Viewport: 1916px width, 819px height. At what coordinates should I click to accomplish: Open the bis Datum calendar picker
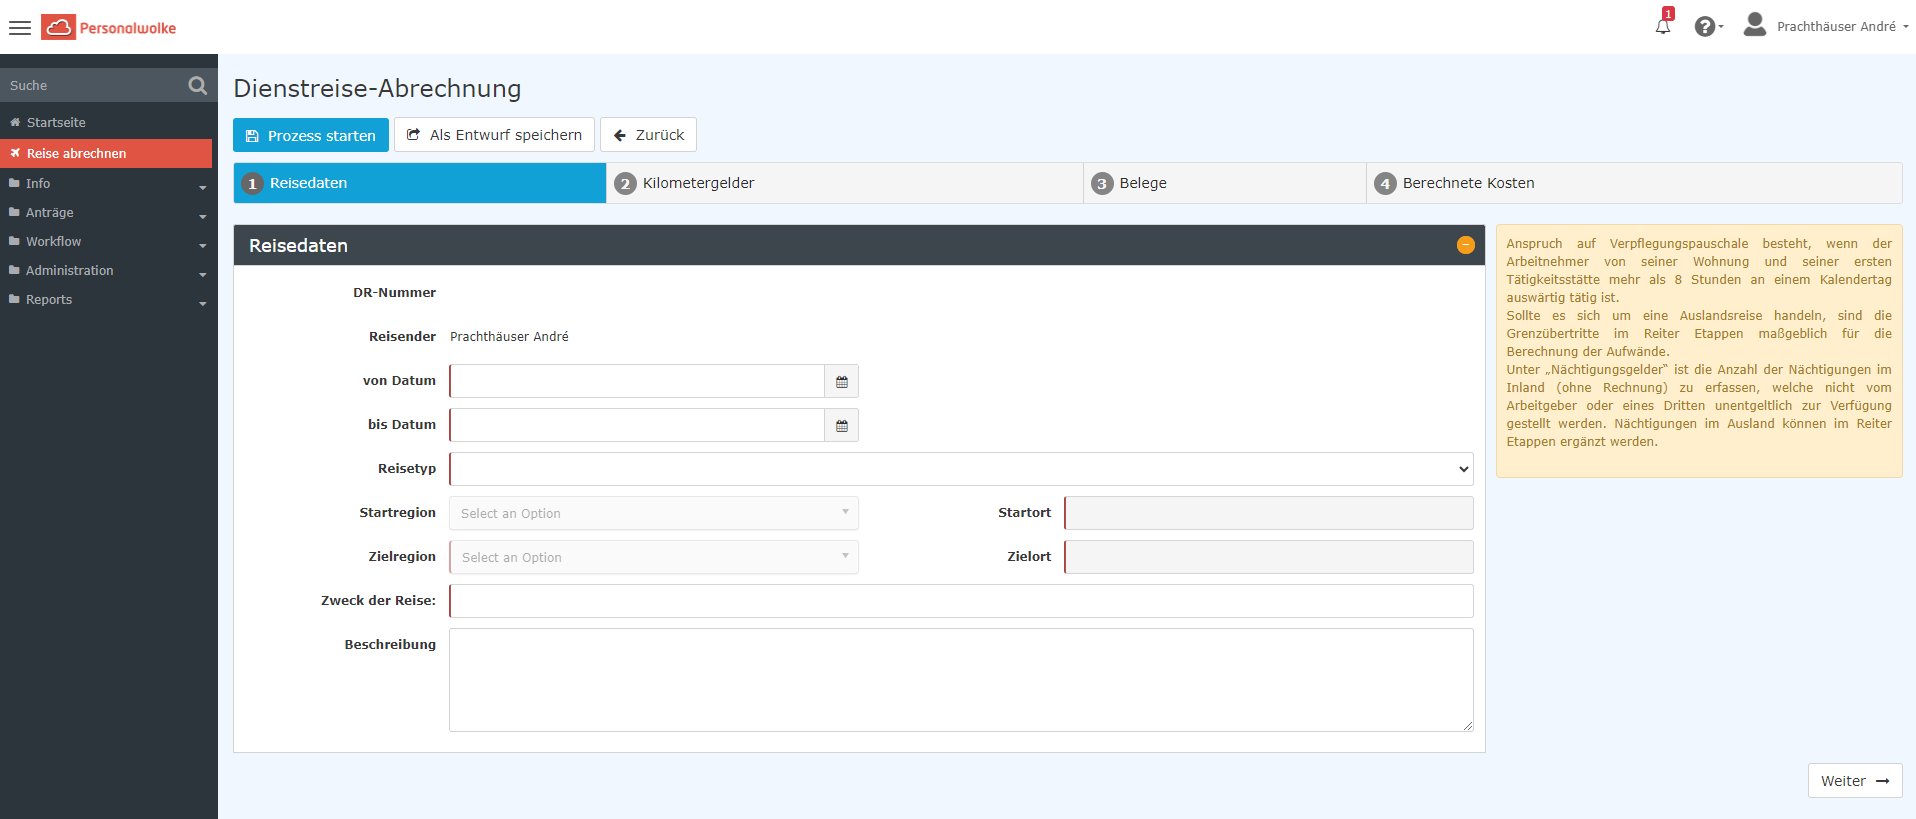click(x=841, y=426)
